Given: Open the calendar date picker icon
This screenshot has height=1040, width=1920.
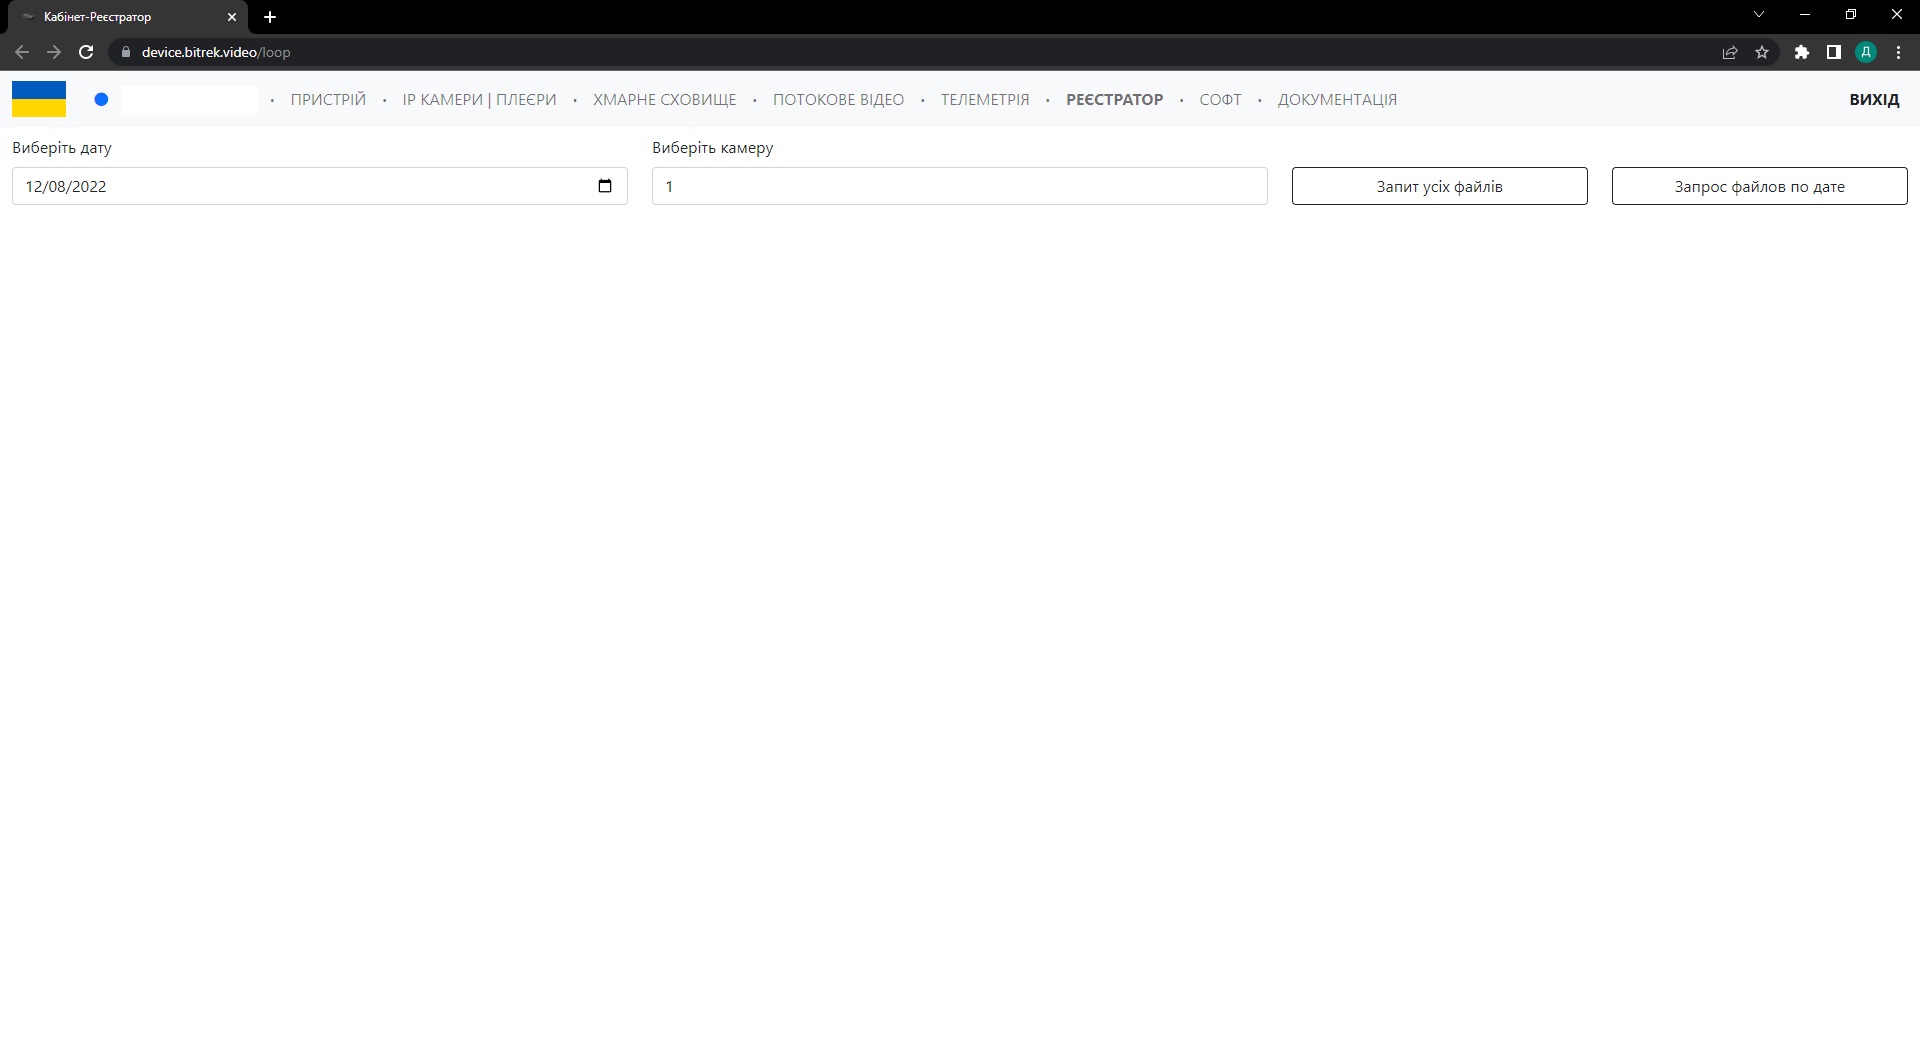Looking at the screenshot, I should pyautogui.click(x=604, y=186).
